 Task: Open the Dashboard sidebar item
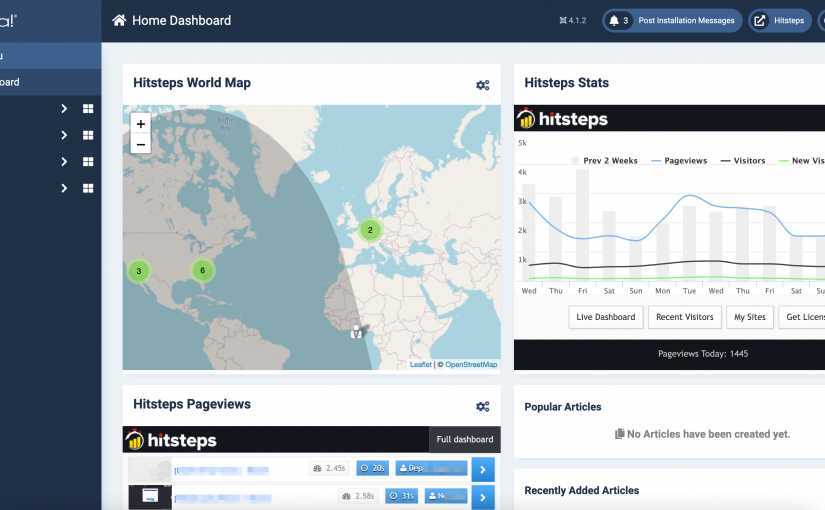(51, 82)
